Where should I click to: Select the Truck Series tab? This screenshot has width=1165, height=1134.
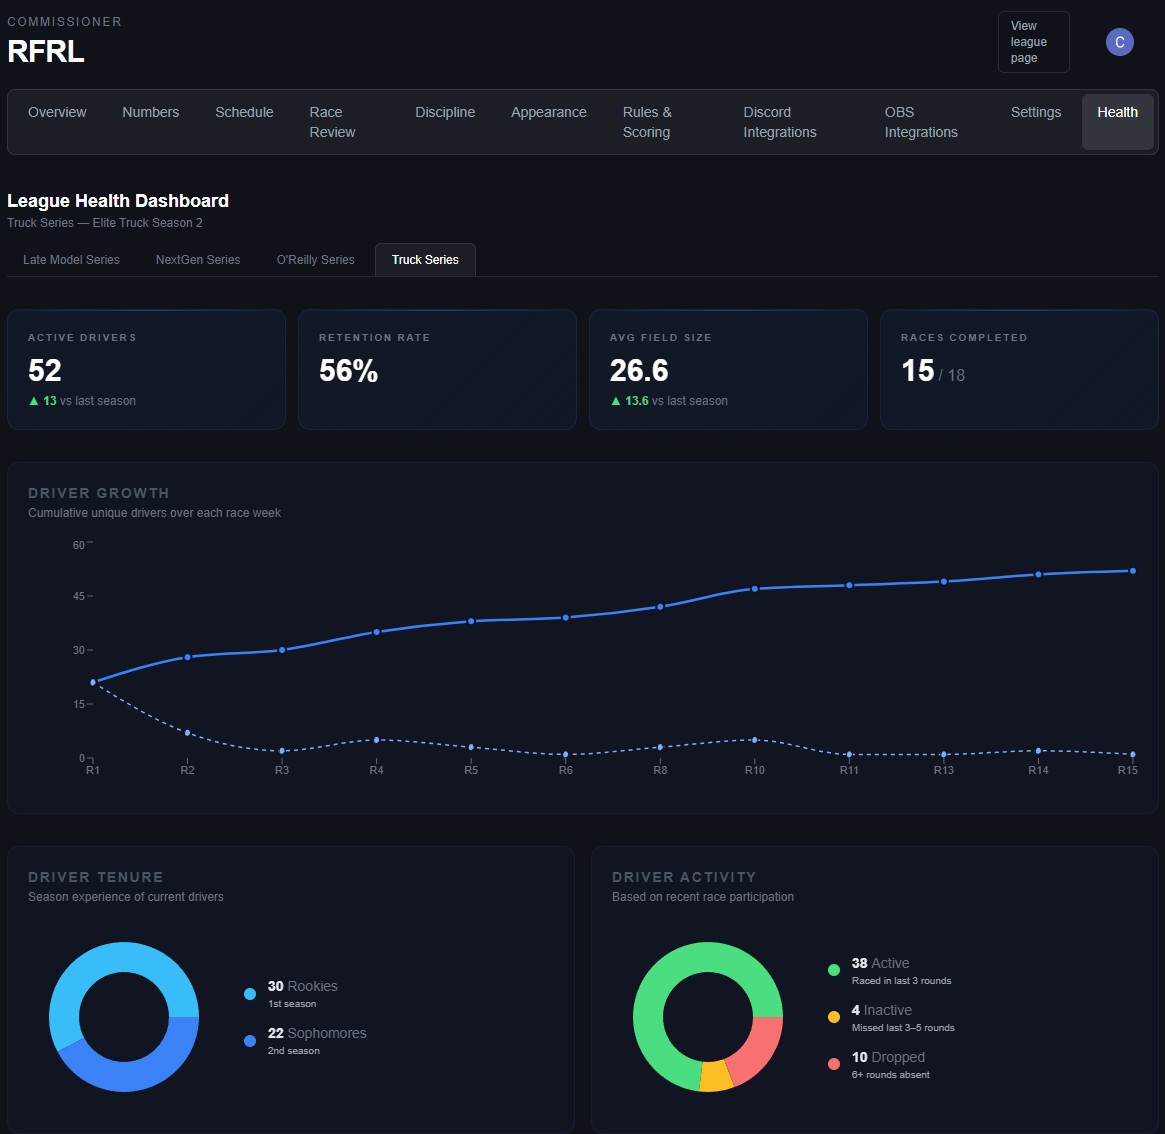(x=425, y=259)
